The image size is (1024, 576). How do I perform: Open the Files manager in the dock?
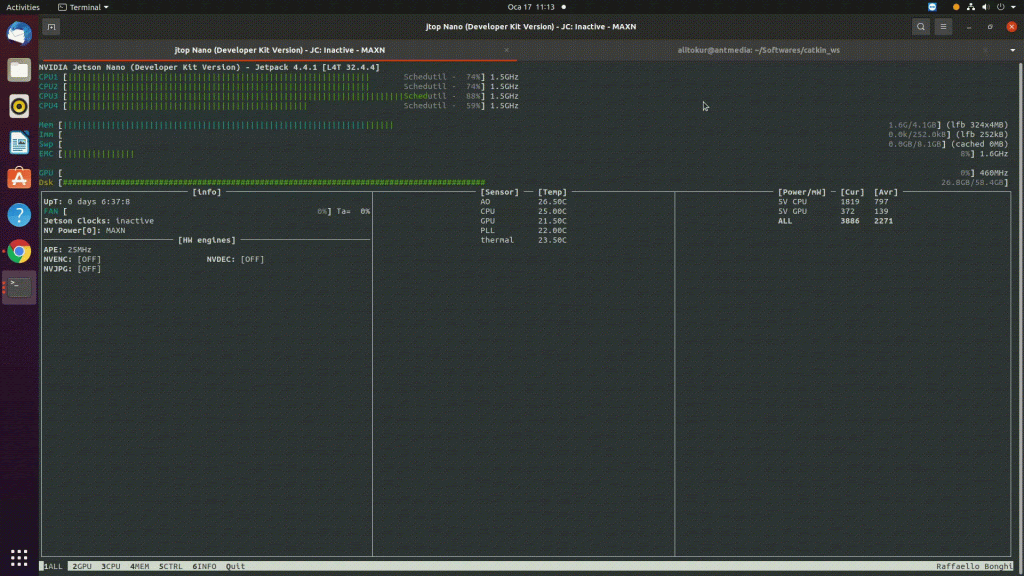19,70
